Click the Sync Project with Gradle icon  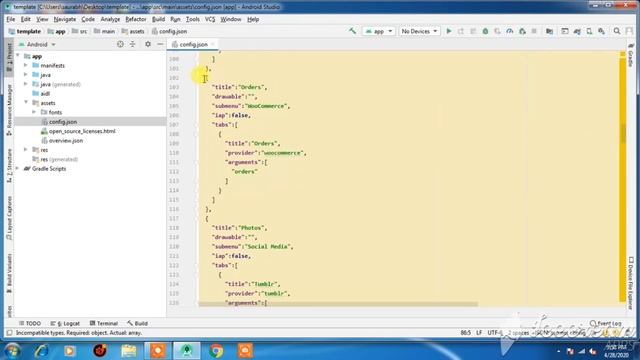click(x=577, y=31)
